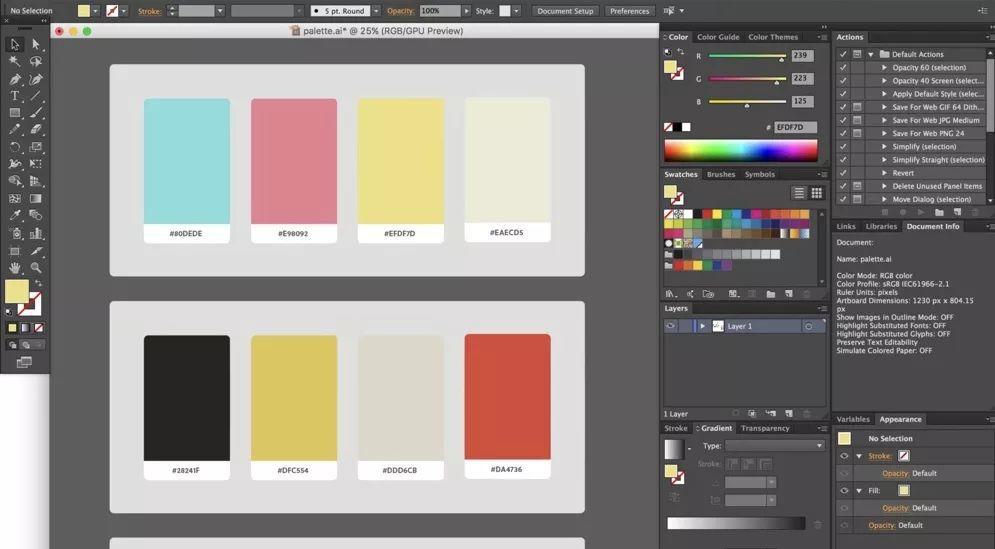Select the Gradient tool in toolbox
Viewport: 995px width, 549px height.
[36, 199]
